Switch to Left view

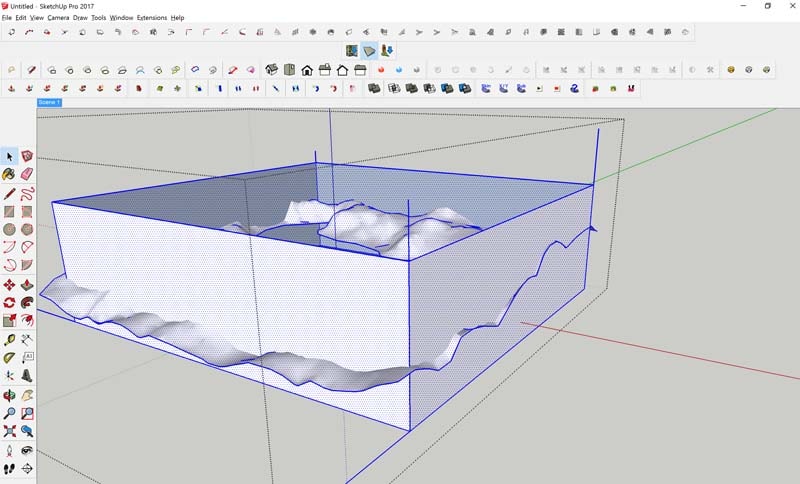360,70
